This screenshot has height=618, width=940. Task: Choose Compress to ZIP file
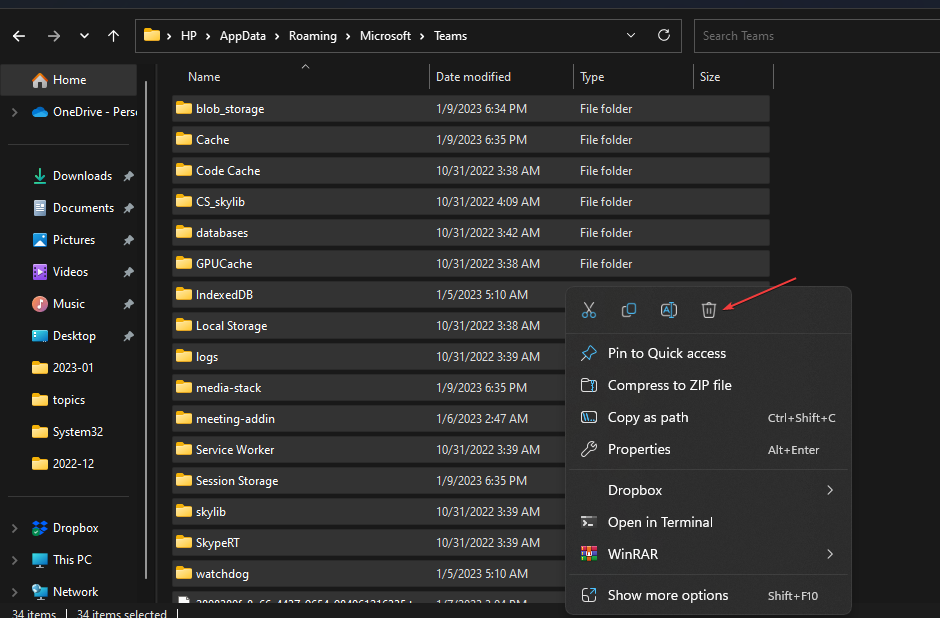click(x=708, y=385)
